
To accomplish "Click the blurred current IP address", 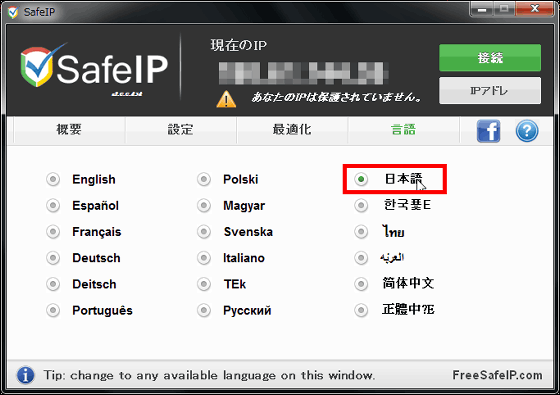I will [x=304, y=73].
